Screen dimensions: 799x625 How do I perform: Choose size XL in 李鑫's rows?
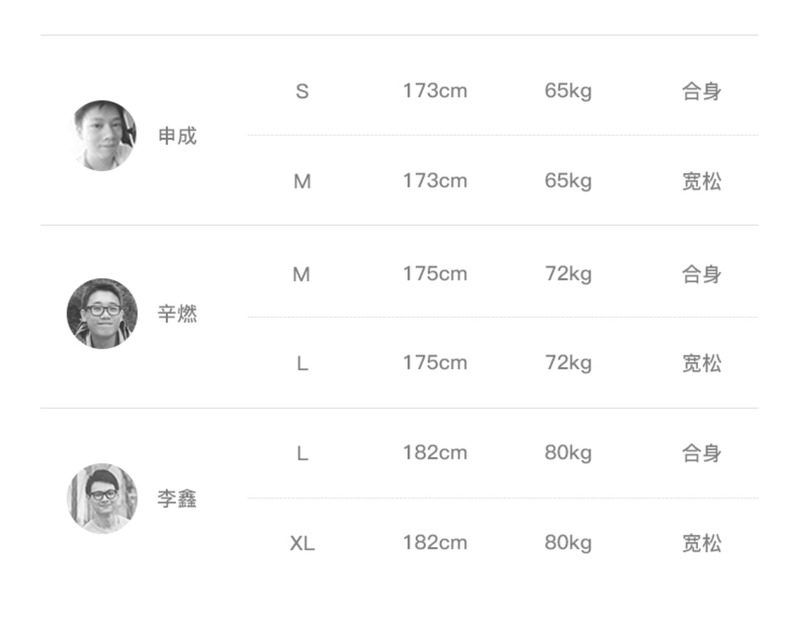(302, 543)
